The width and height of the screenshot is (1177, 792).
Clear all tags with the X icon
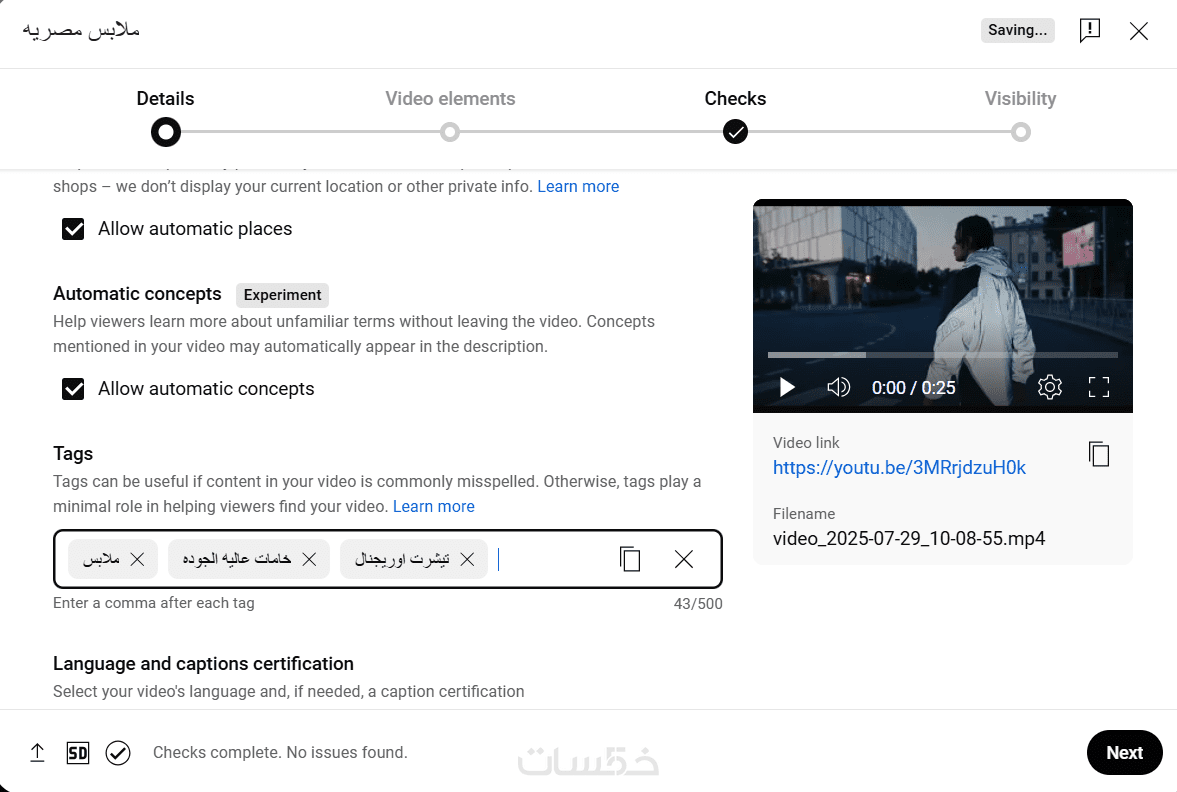tap(683, 559)
